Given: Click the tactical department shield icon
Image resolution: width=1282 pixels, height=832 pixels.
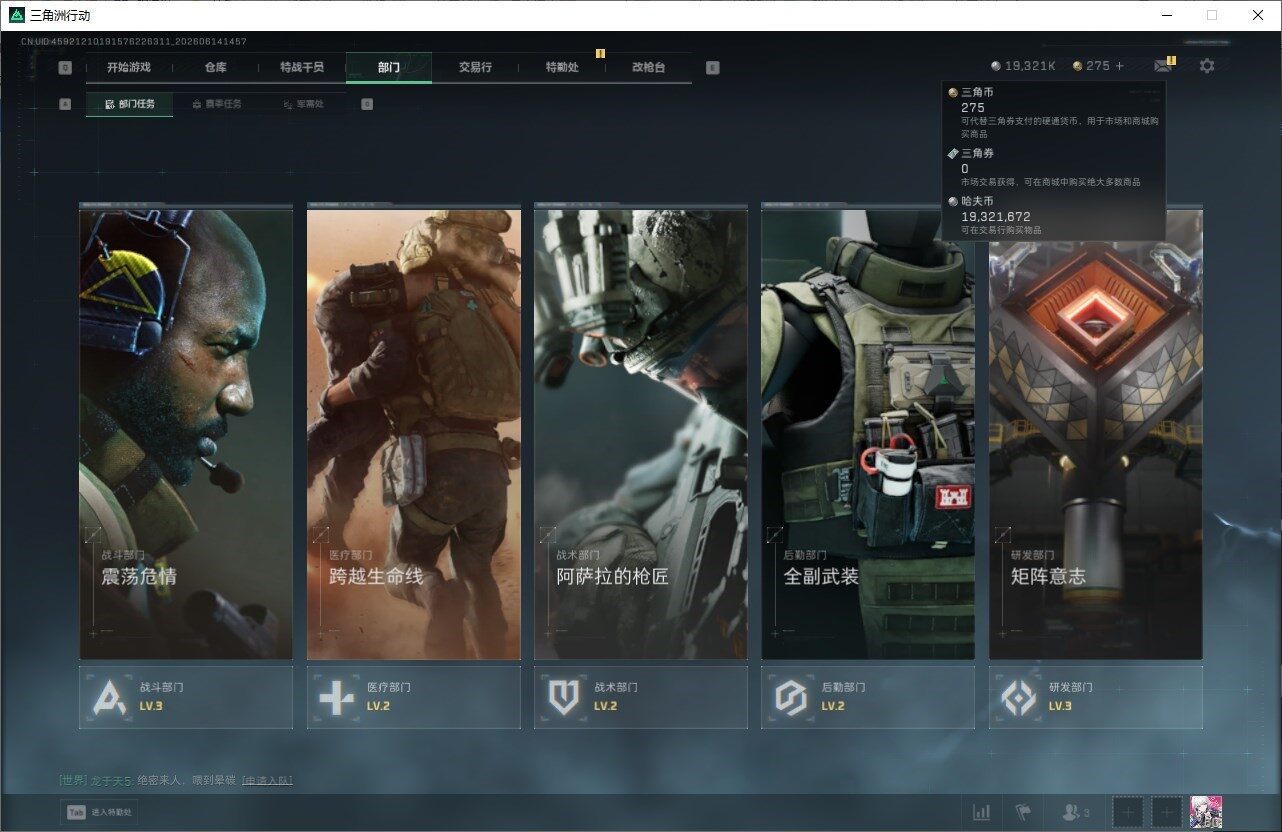Looking at the screenshot, I should pos(564,697).
